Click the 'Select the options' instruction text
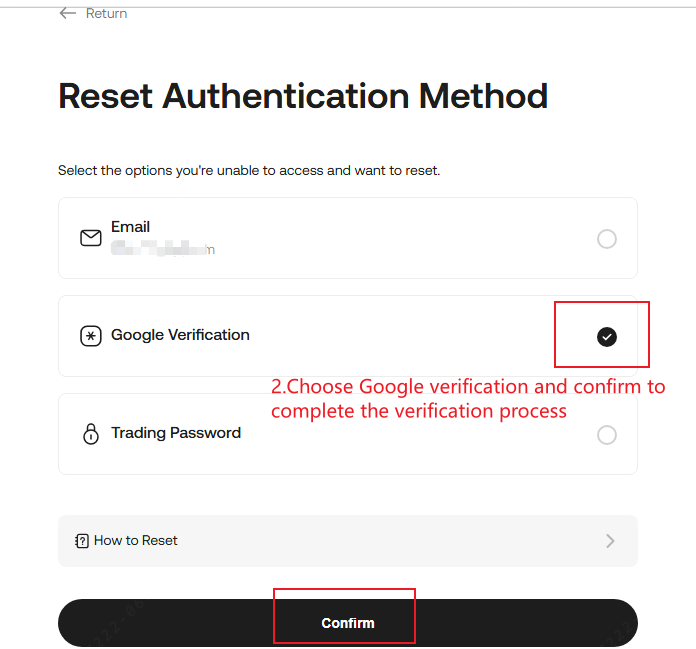 point(249,171)
